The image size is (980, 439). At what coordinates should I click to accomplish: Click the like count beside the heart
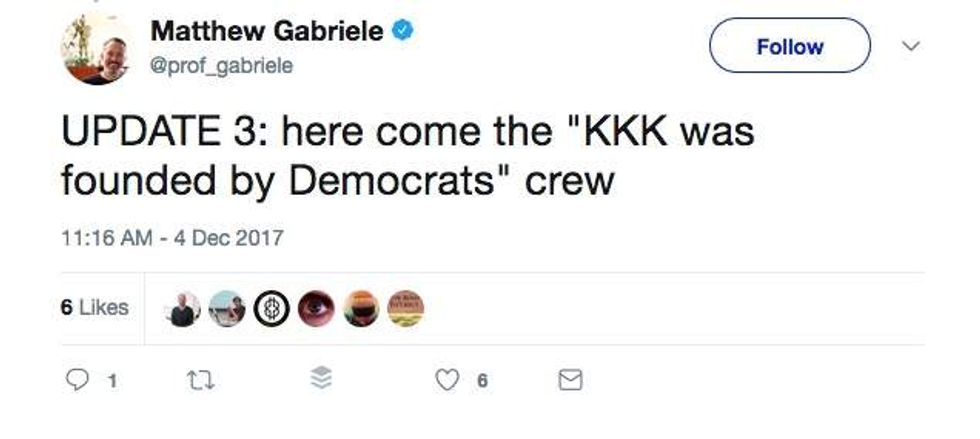[482, 380]
